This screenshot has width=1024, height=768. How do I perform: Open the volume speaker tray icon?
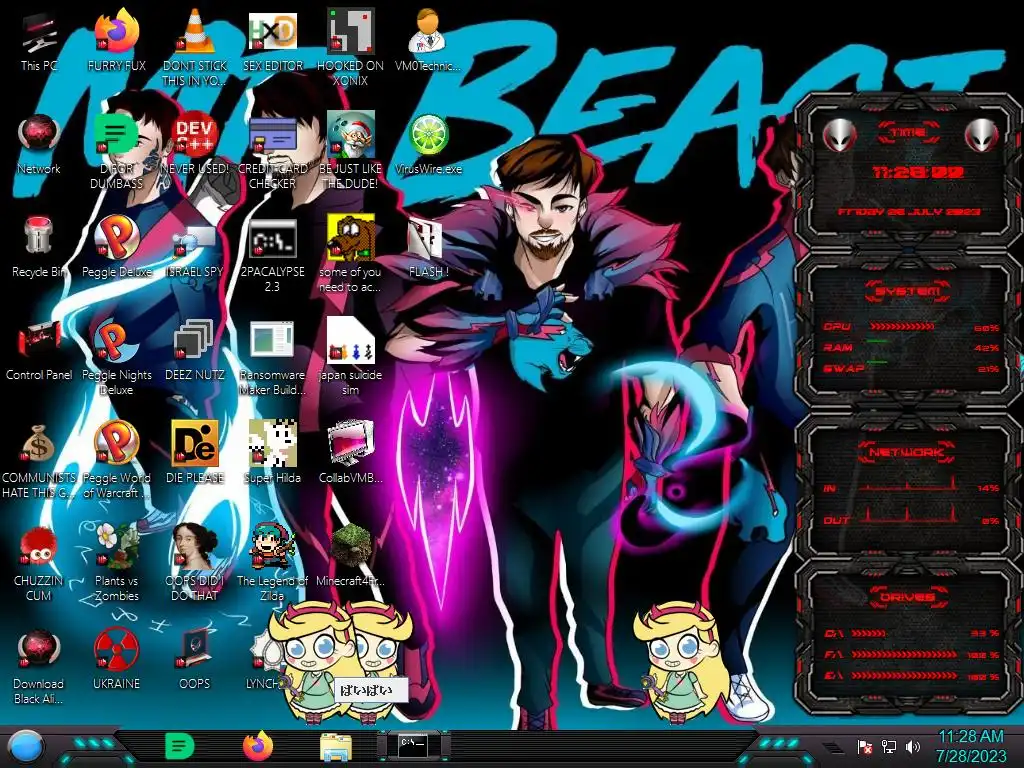(912, 746)
